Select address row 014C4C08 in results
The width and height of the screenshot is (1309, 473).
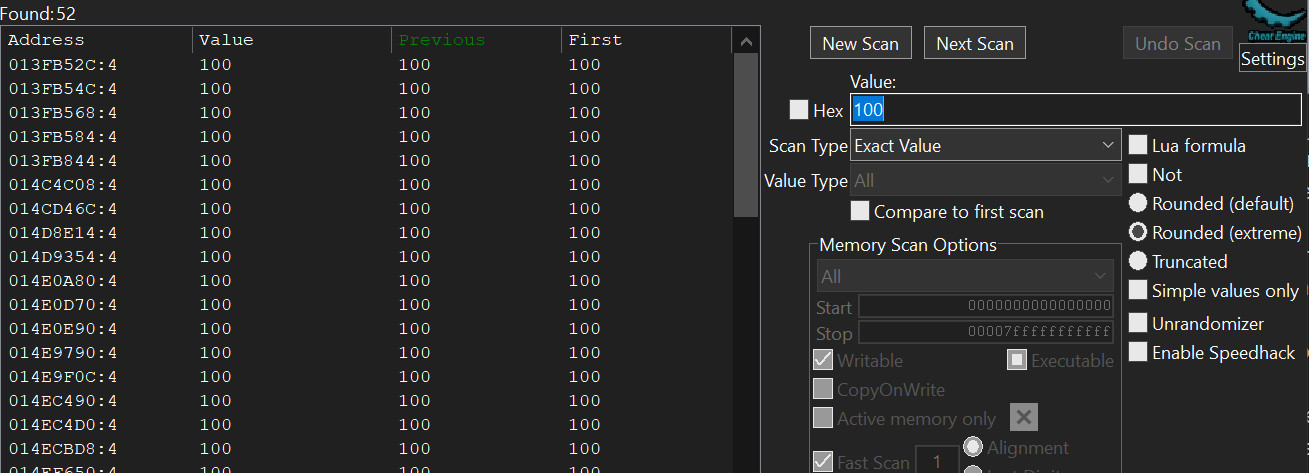pyautogui.click(x=64, y=185)
